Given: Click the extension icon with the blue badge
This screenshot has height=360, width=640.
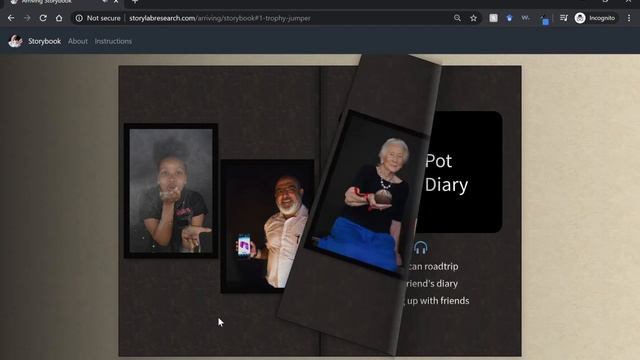Looking at the screenshot, I should coord(544,20).
